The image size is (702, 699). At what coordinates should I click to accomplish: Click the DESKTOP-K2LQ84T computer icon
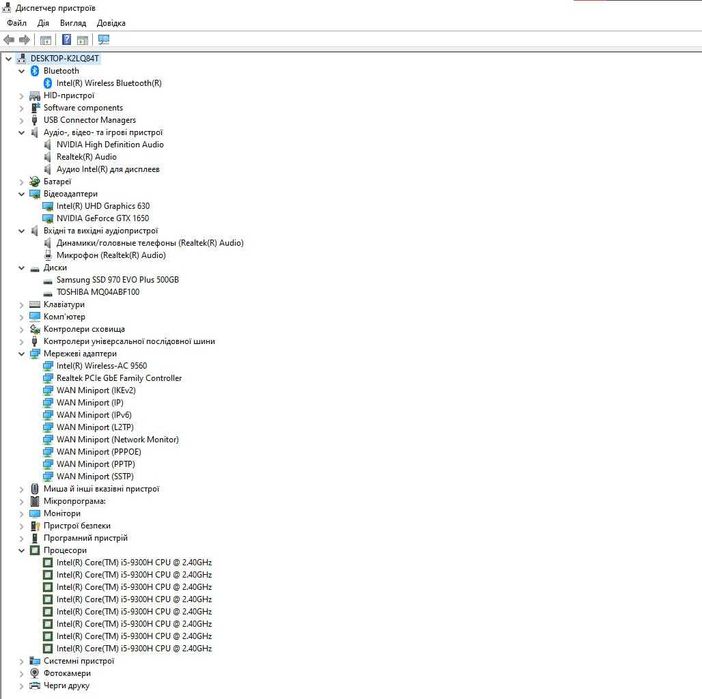pos(21,58)
